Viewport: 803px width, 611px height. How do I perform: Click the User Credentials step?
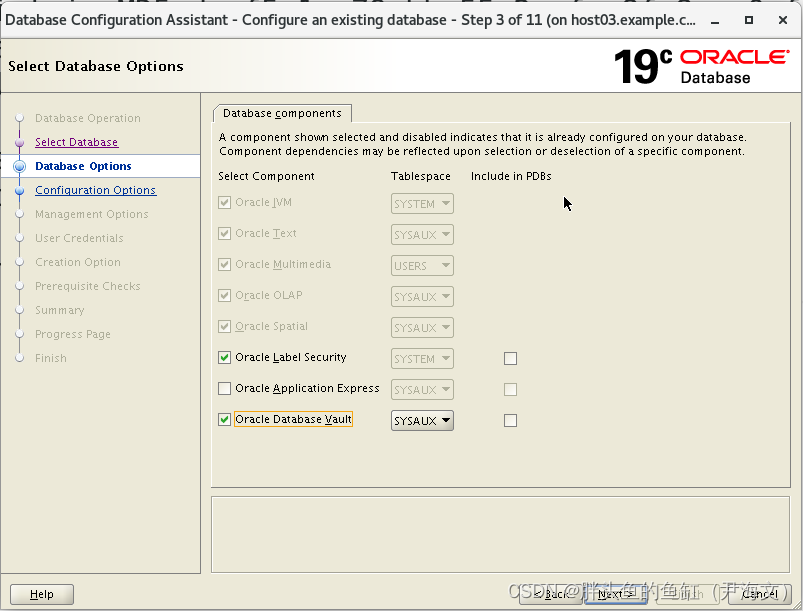[x=79, y=238]
